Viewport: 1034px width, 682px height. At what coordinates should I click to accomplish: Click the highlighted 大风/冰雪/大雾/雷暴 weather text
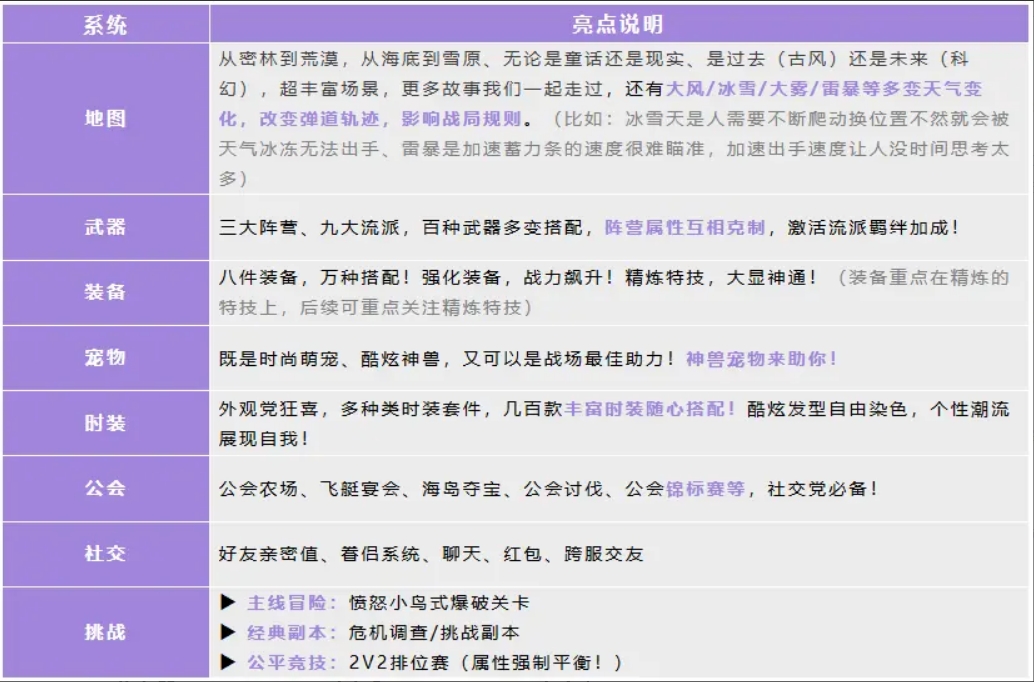click(763, 88)
